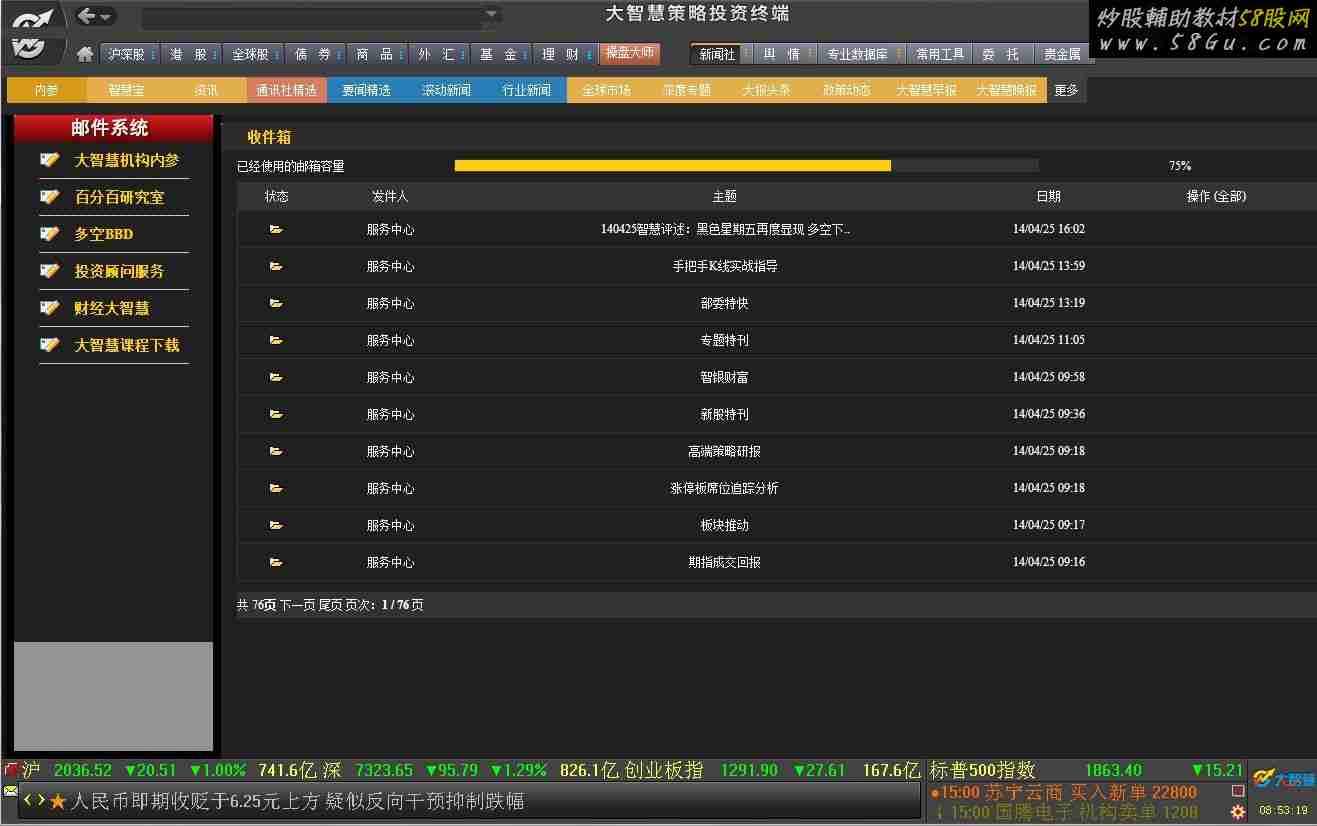Click the mail icon beside 百分百研究室
This screenshot has height=826, width=1317.
point(49,197)
